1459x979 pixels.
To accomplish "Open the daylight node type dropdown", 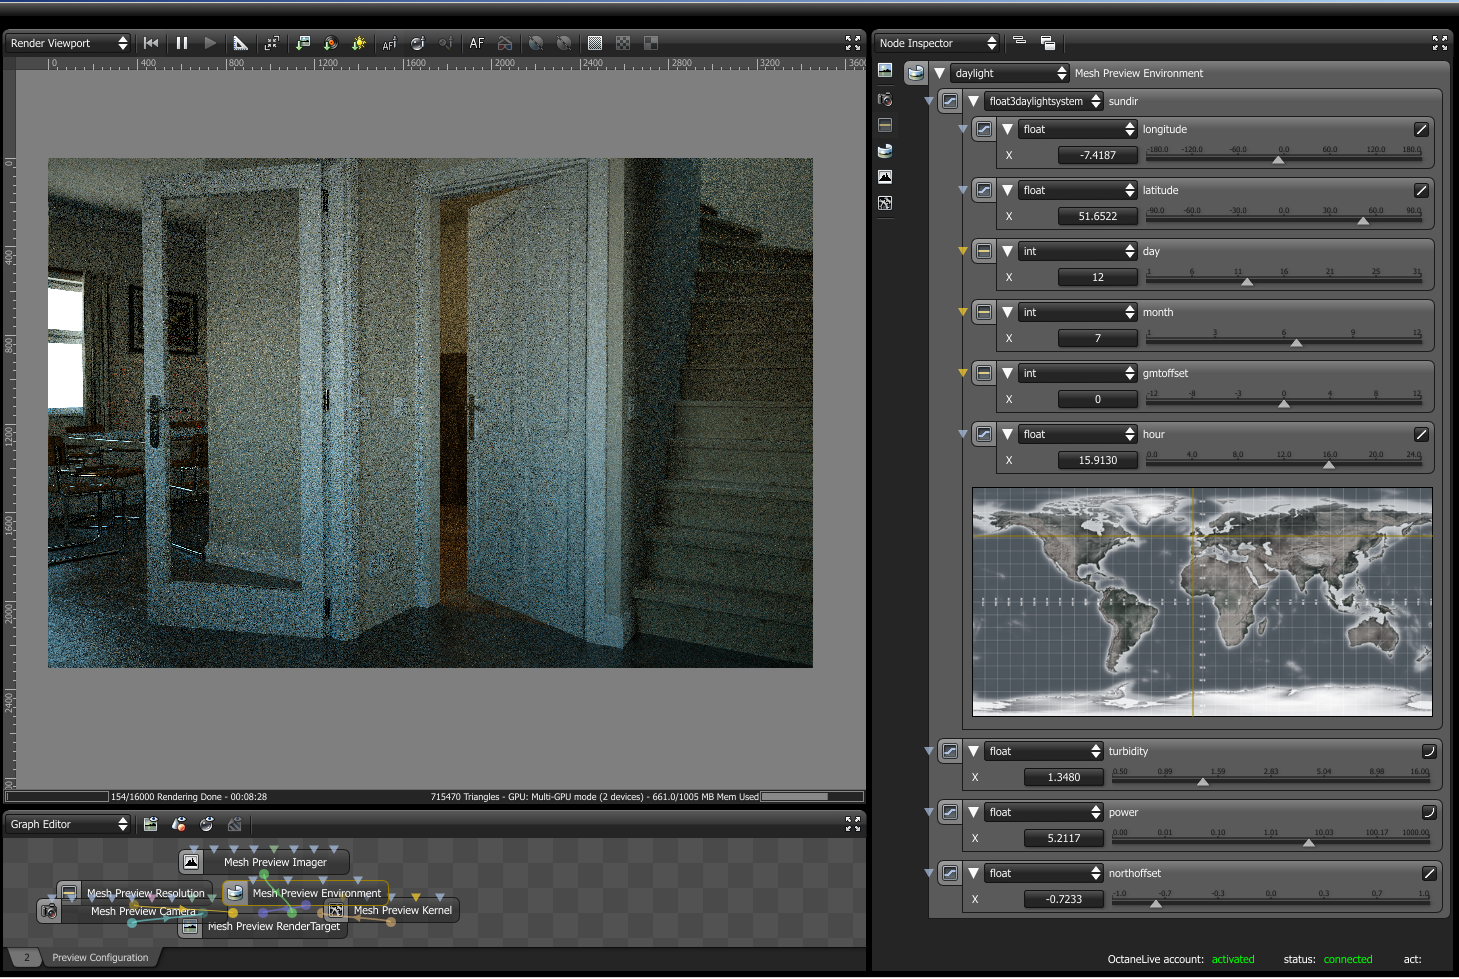I will pyautogui.click(x=1009, y=73).
